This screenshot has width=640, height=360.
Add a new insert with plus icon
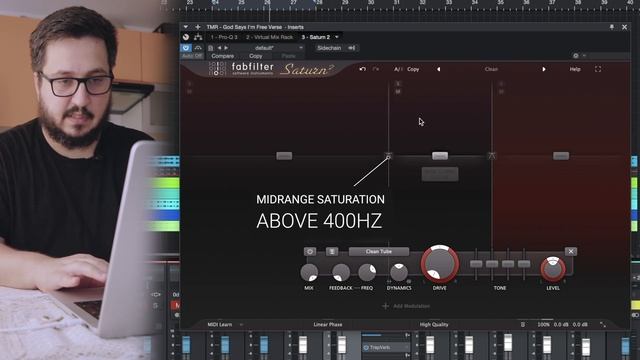point(198,27)
